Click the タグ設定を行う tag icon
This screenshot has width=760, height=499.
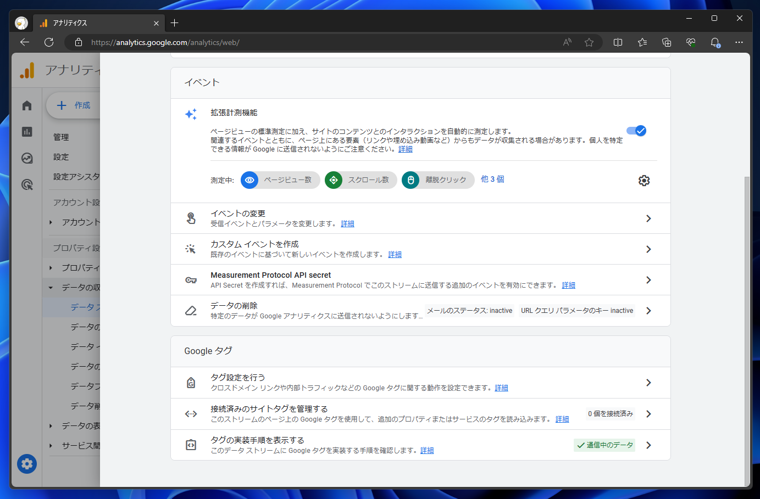coord(191,383)
